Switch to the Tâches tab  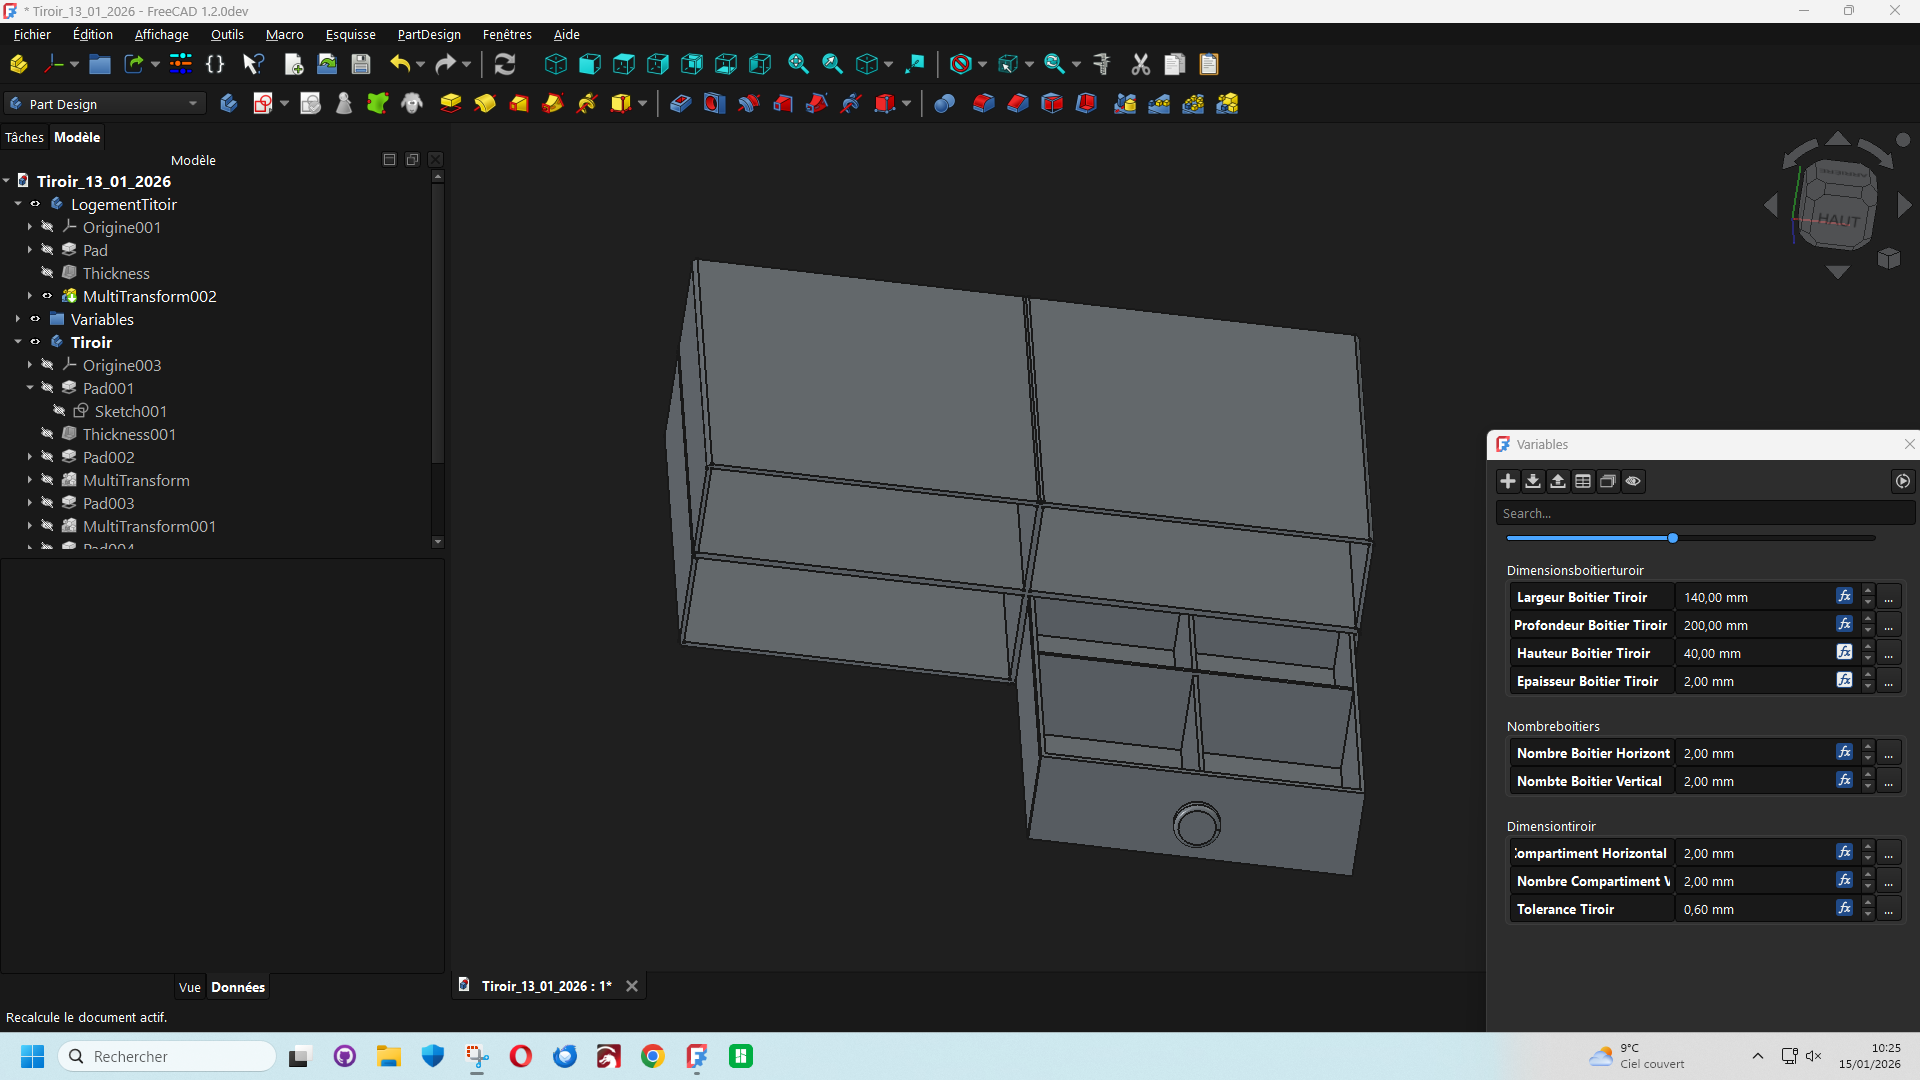tap(24, 137)
